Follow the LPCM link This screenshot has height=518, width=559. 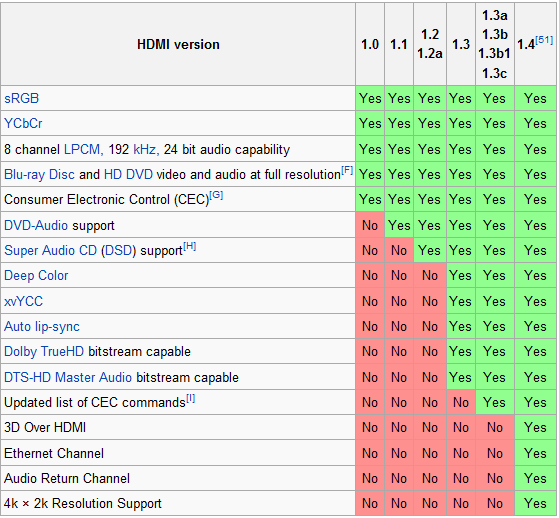click(82, 149)
